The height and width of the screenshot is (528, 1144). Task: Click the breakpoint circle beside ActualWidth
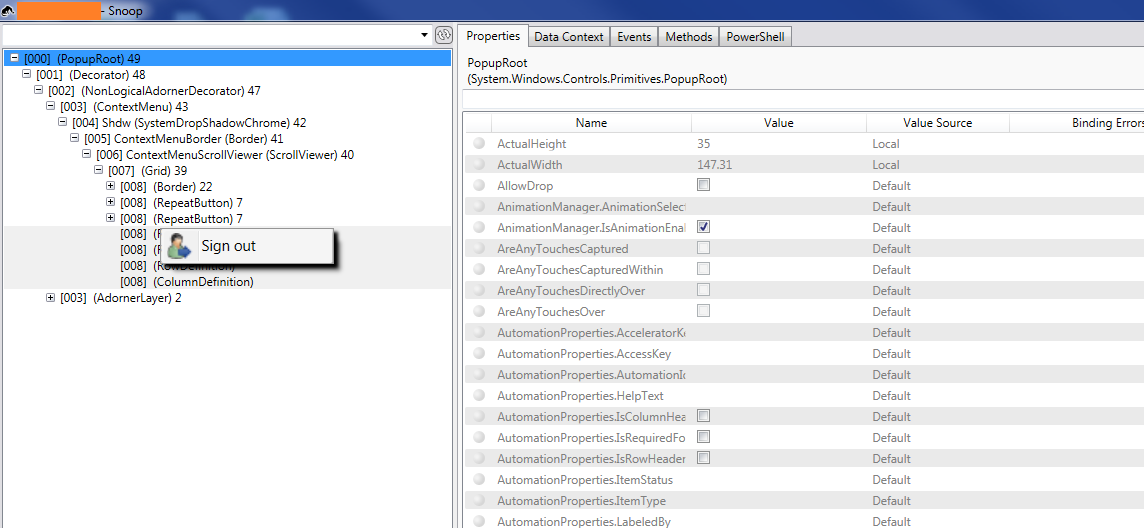click(x=480, y=165)
